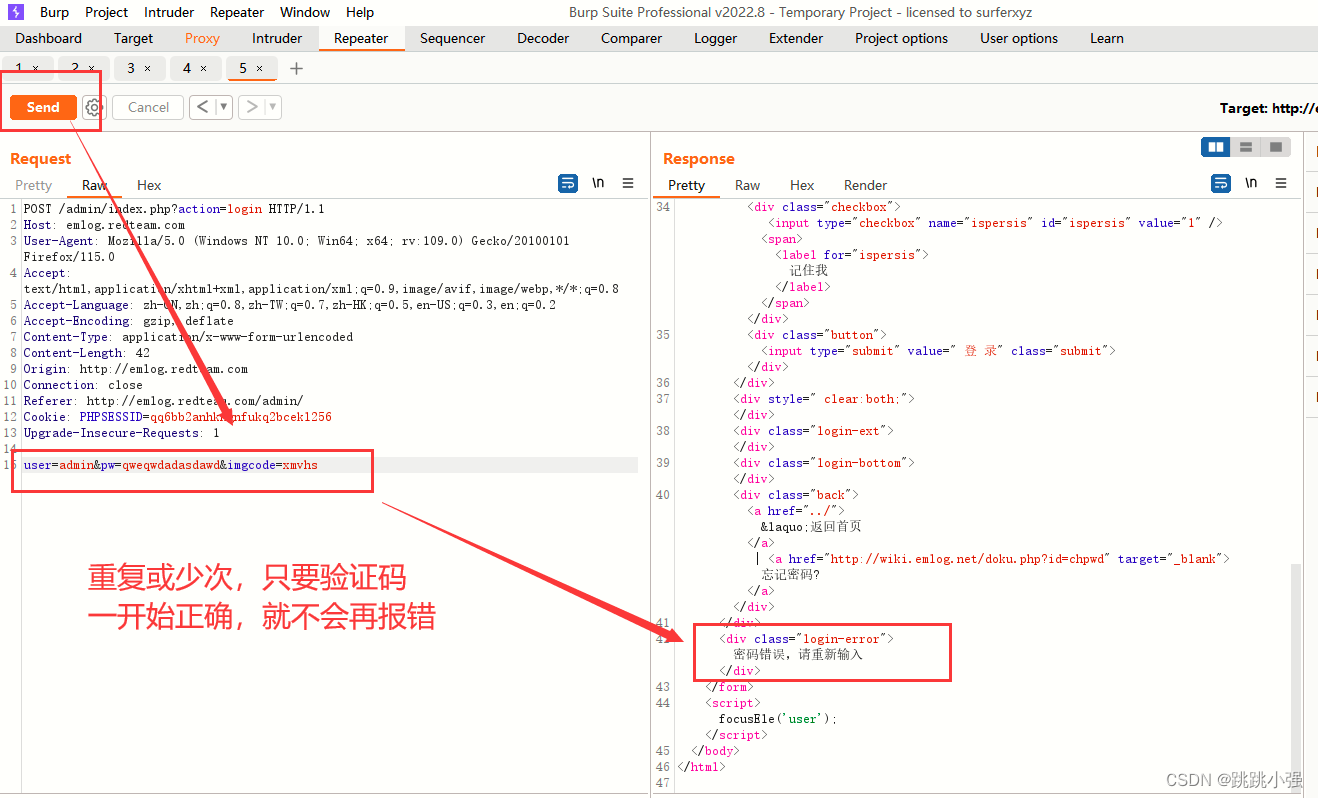Send the request
This screenshot has height=798, width=1318.
(x=43, y=107)
